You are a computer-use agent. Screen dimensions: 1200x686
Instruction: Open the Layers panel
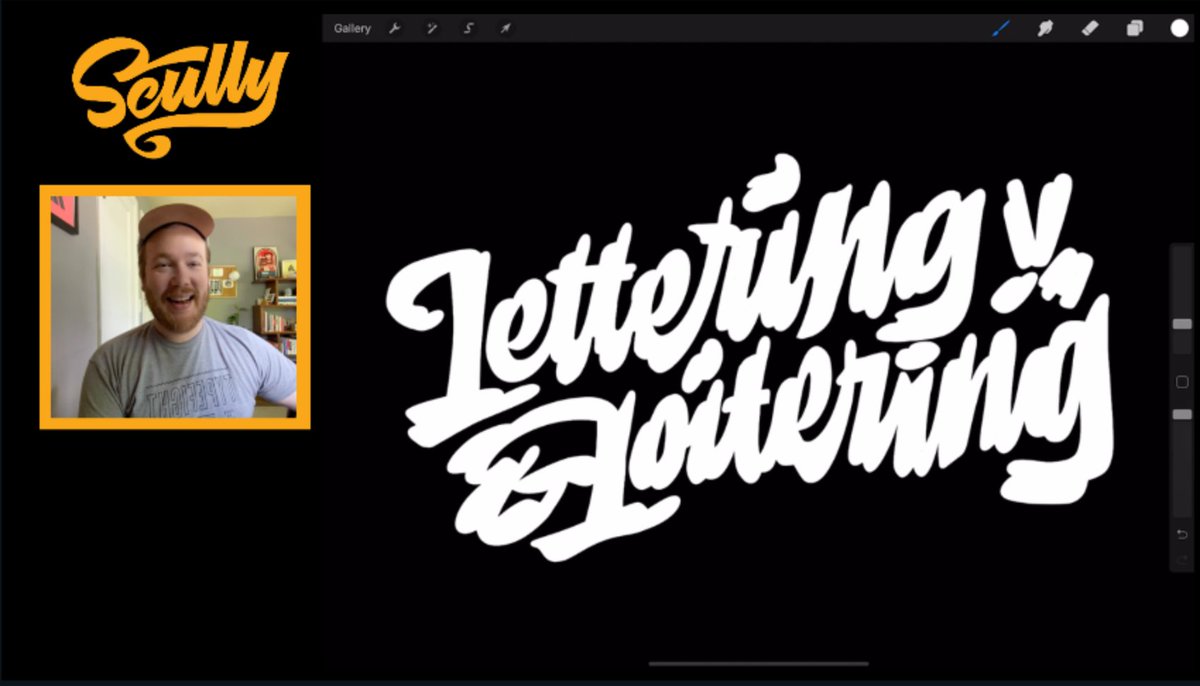tap(1134, 28)
